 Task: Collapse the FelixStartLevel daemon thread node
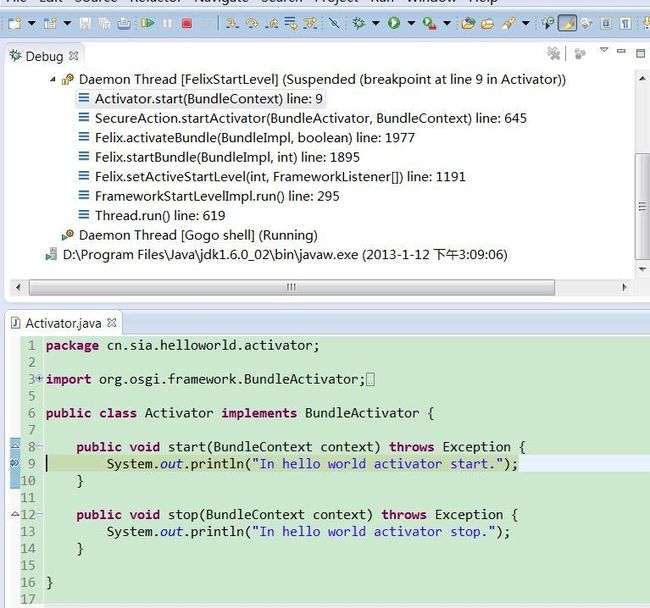coord(52,79)
